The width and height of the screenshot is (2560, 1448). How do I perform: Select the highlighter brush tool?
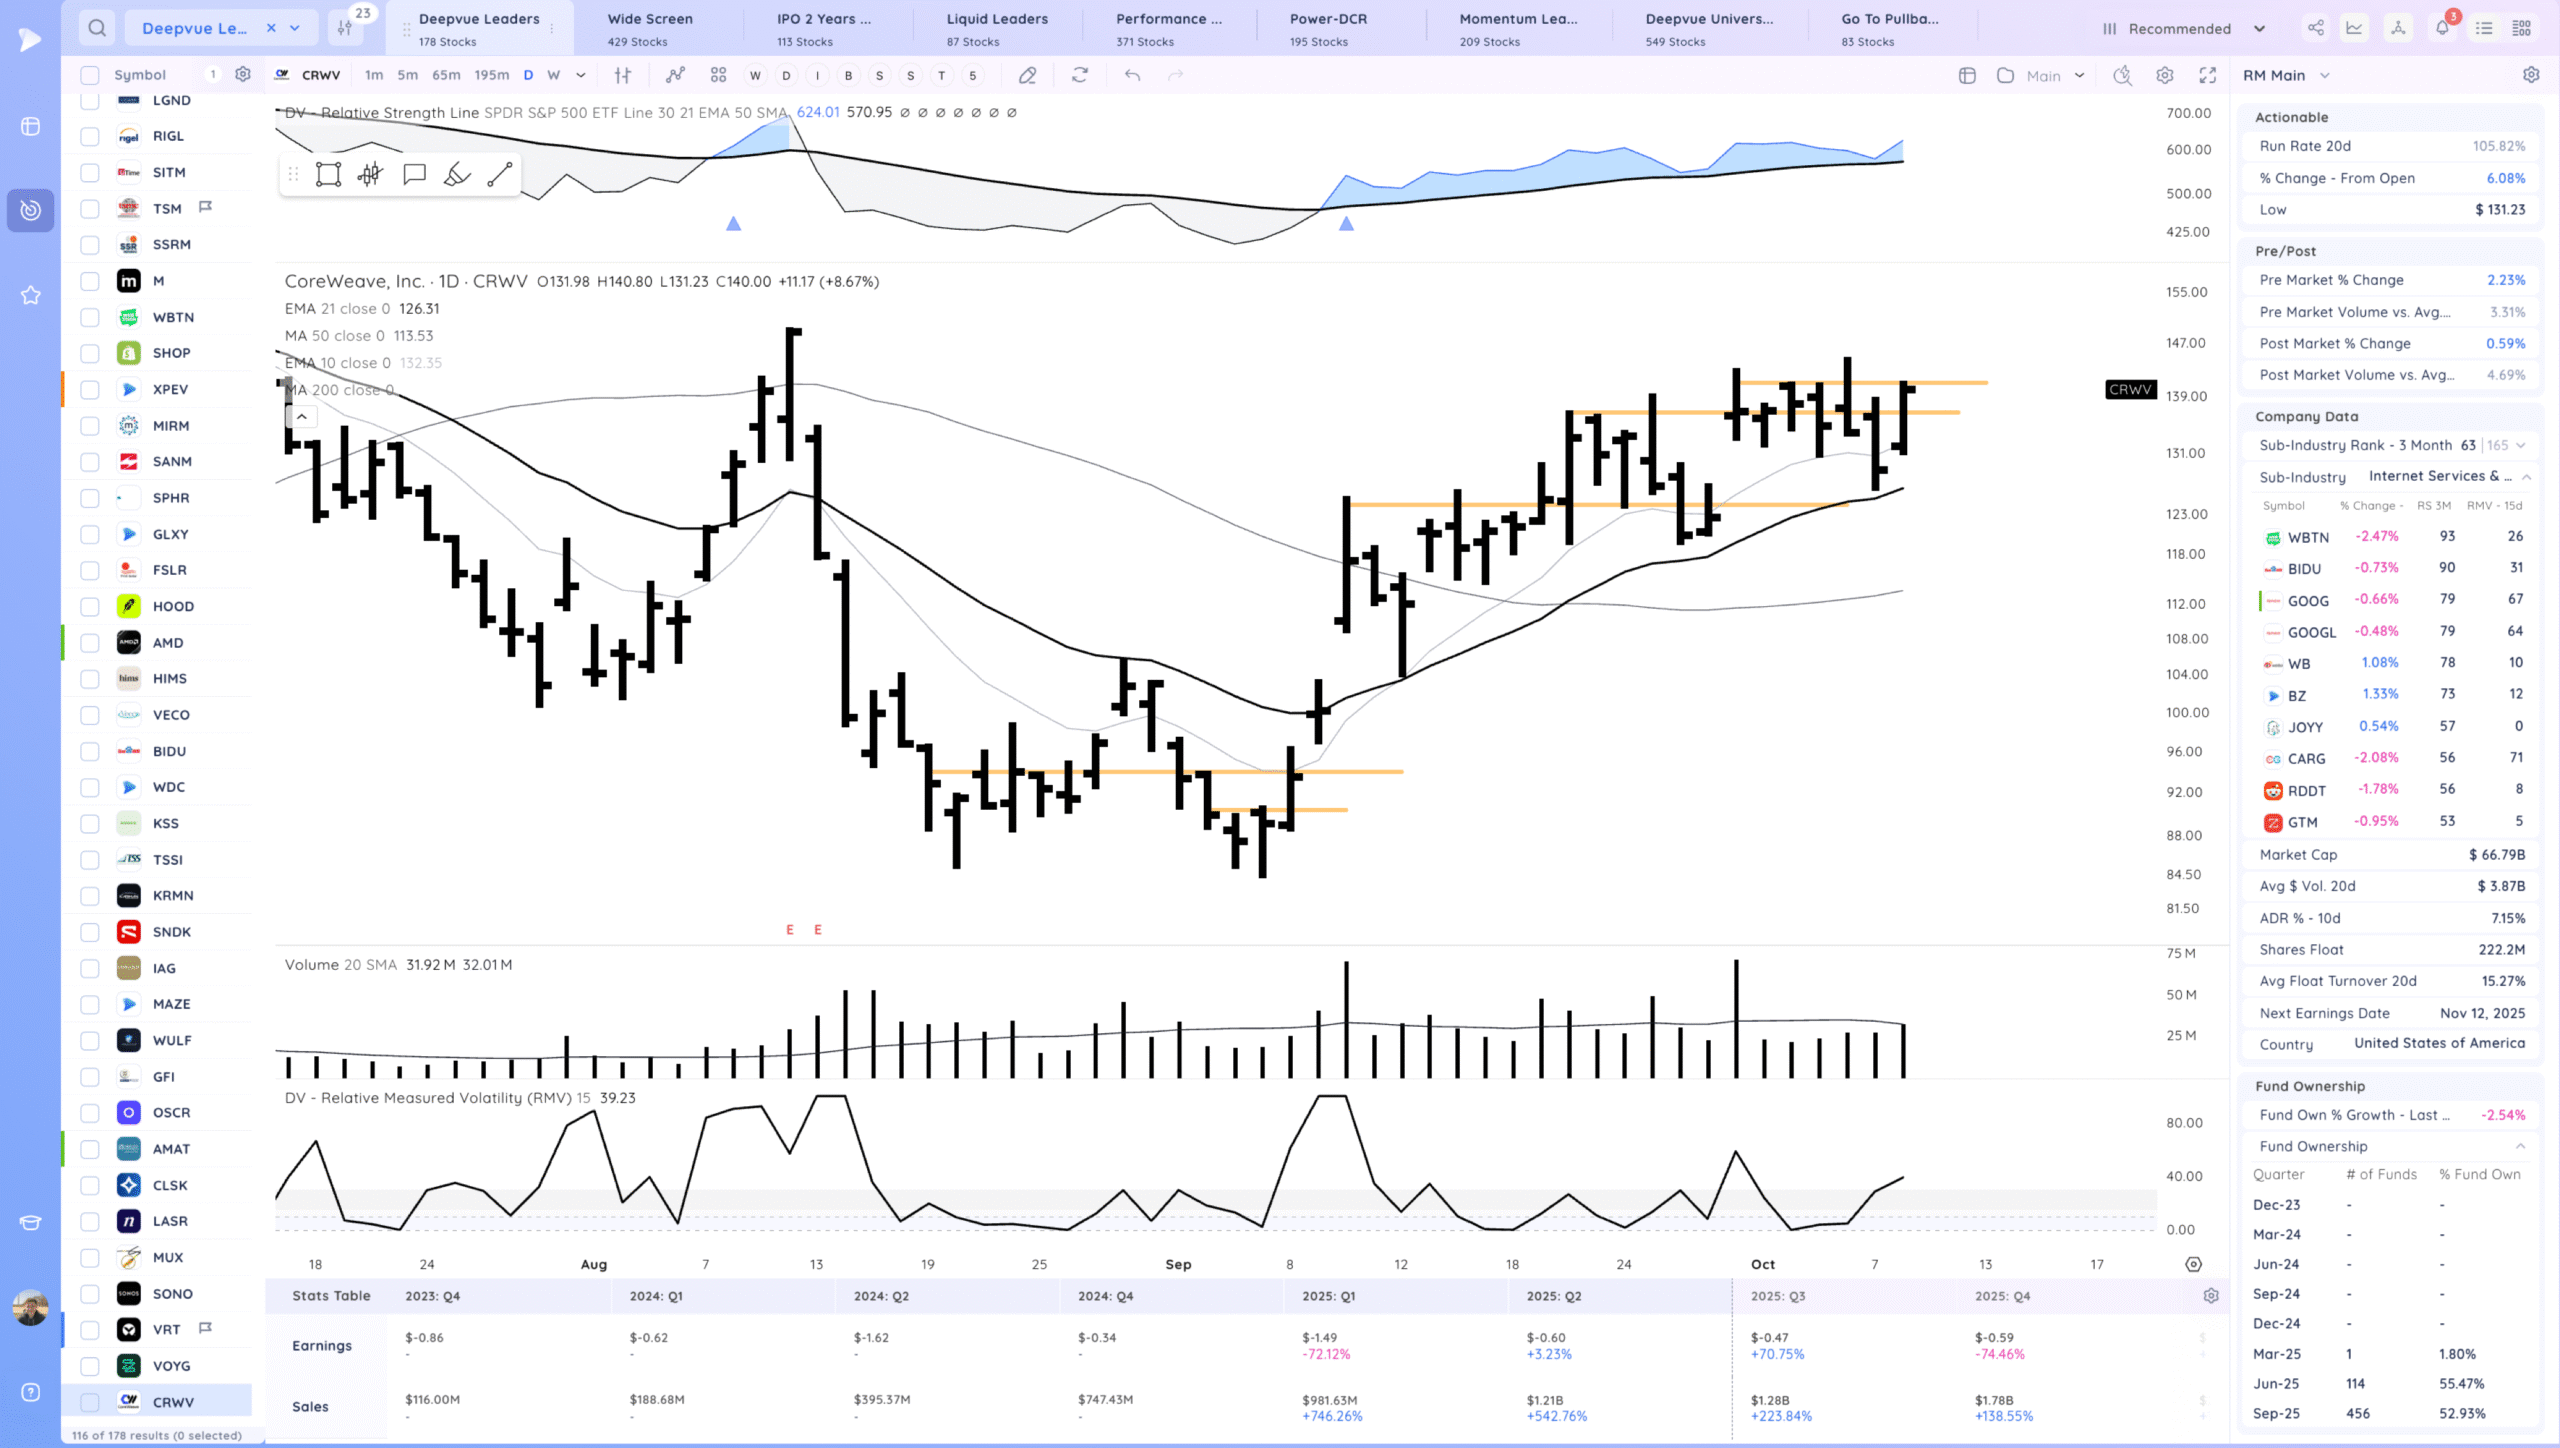(457, 175)
